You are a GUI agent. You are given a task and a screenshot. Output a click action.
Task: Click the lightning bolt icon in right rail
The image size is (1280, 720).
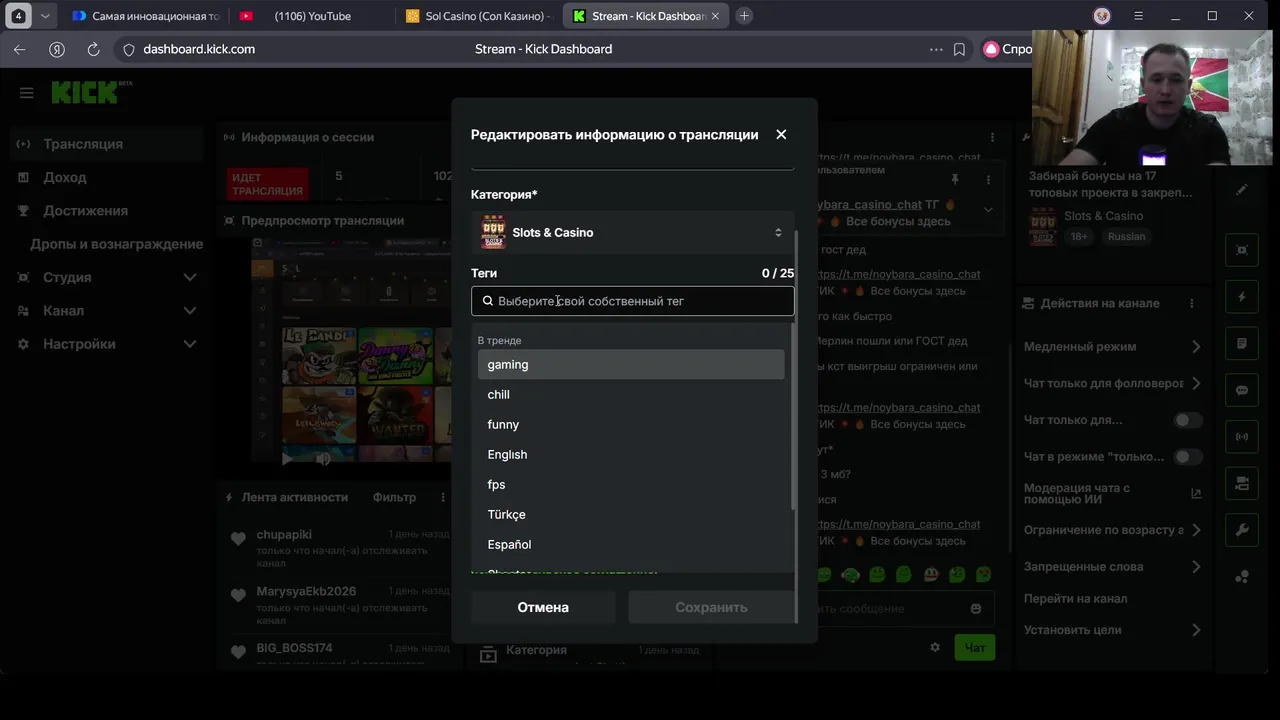coord(1242,297)
